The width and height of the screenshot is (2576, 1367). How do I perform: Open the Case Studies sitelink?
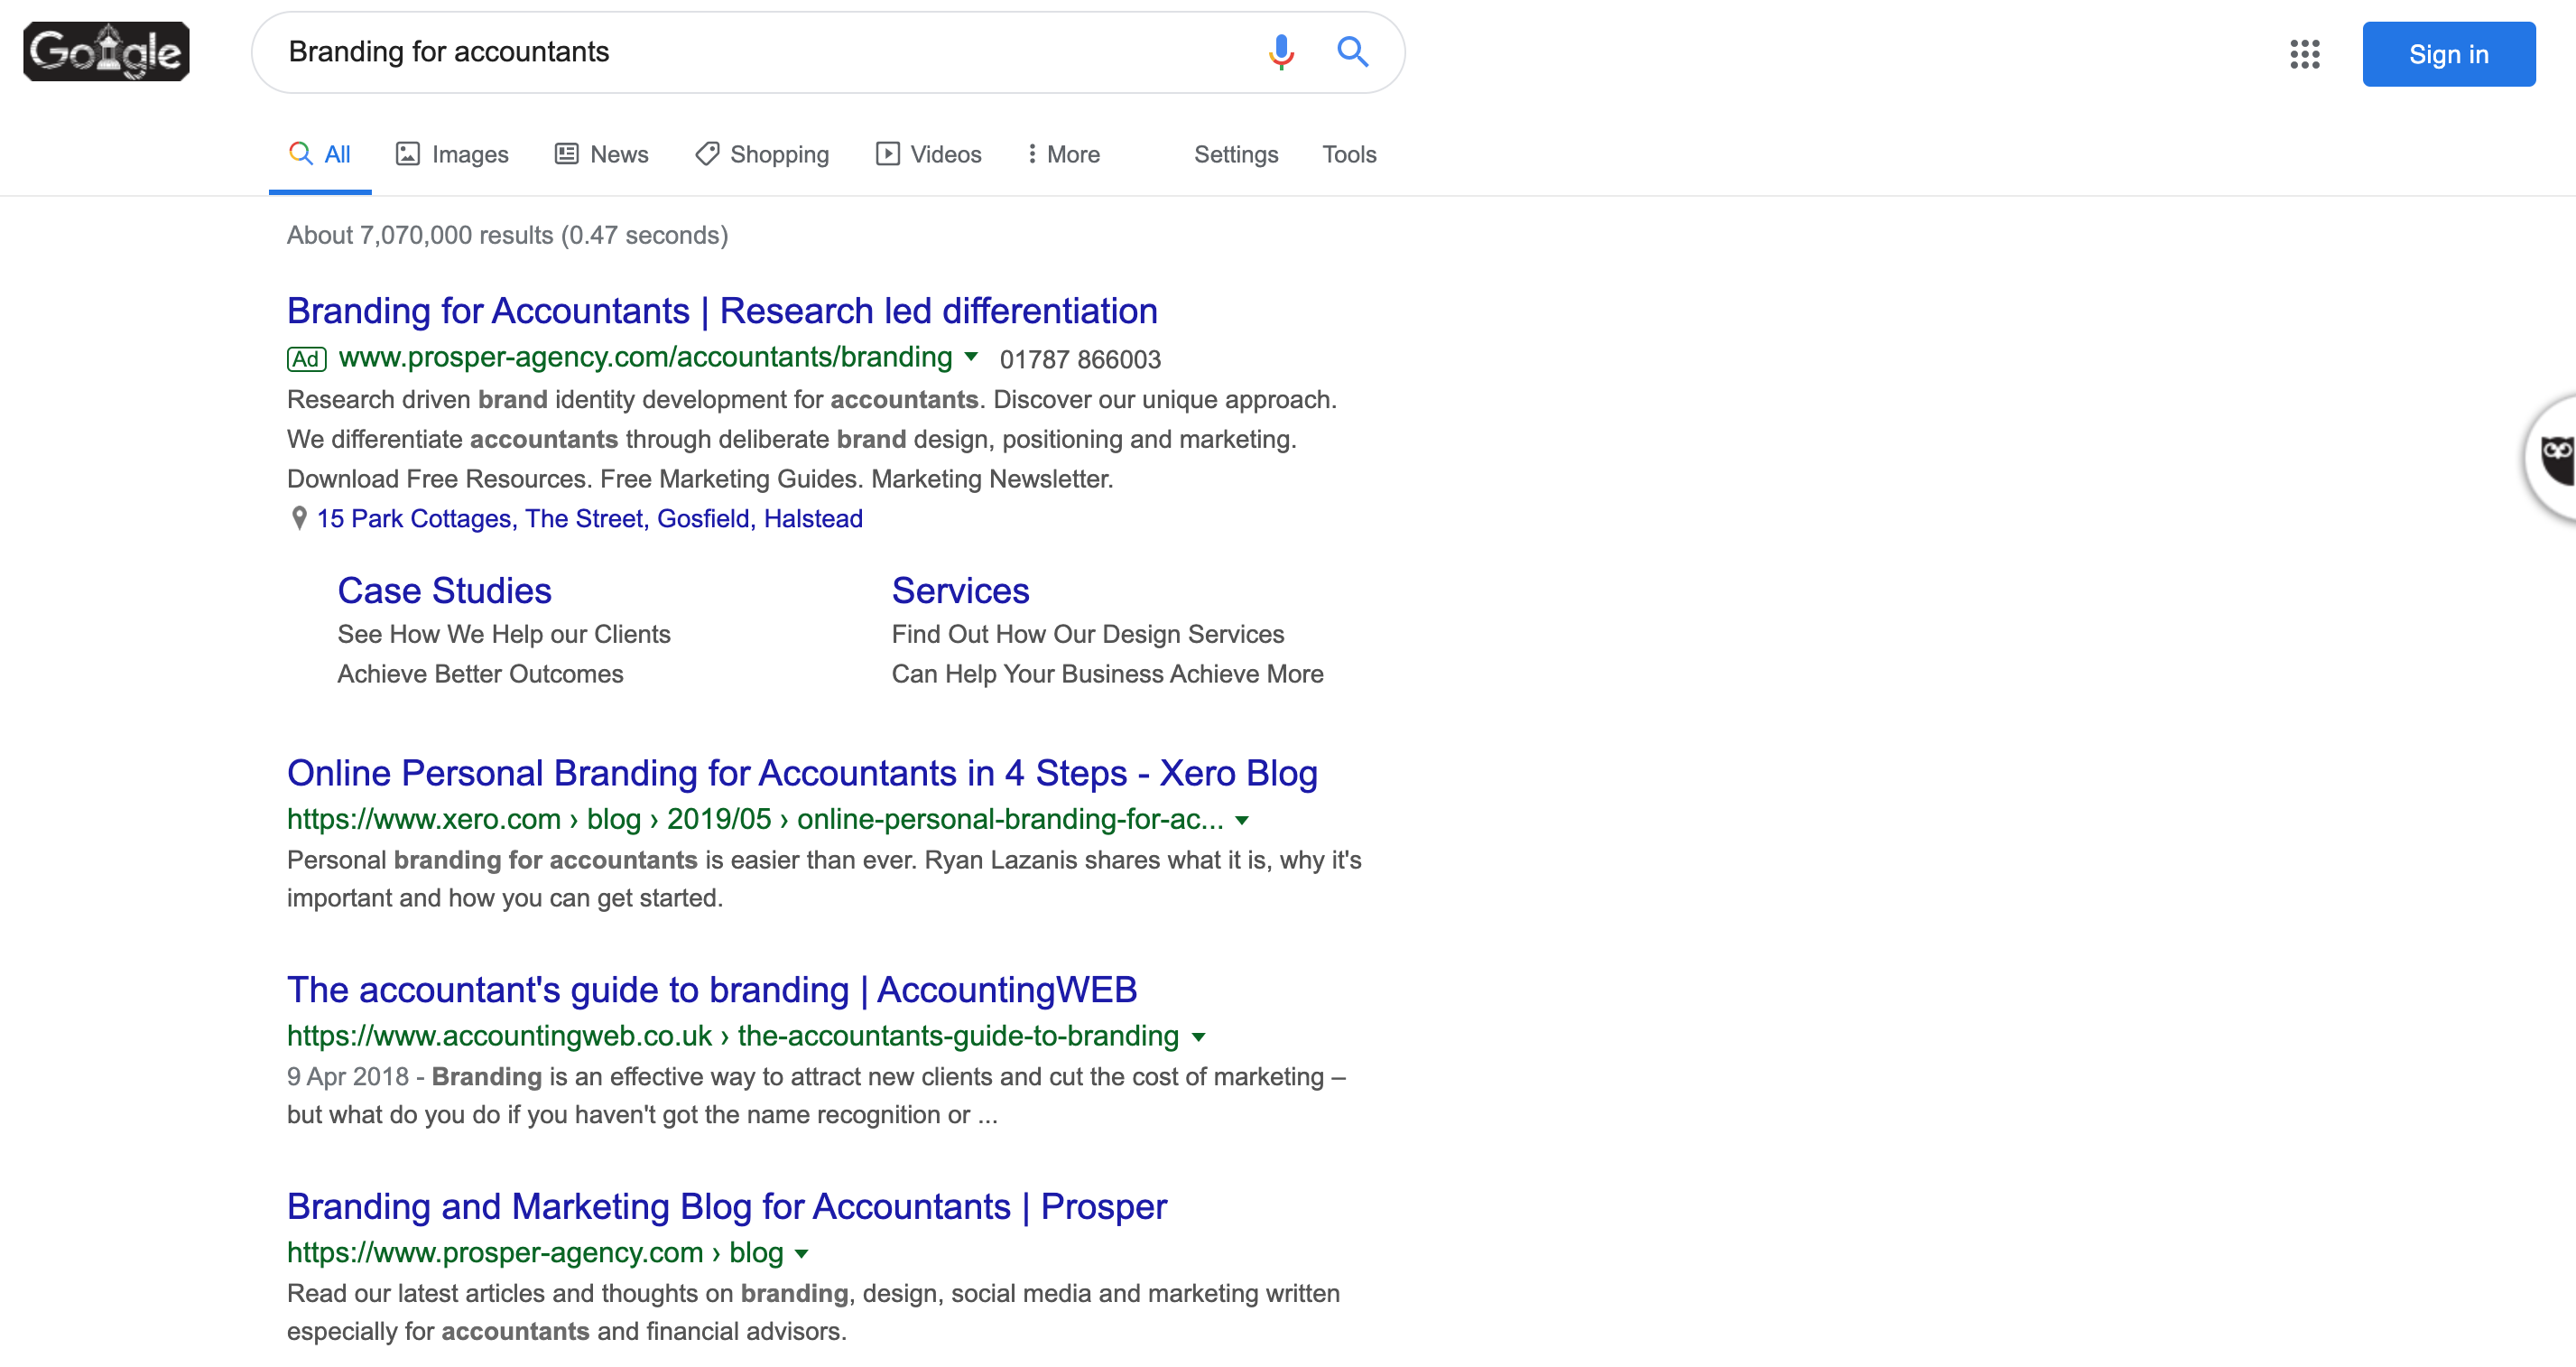(x=444, y=591)
